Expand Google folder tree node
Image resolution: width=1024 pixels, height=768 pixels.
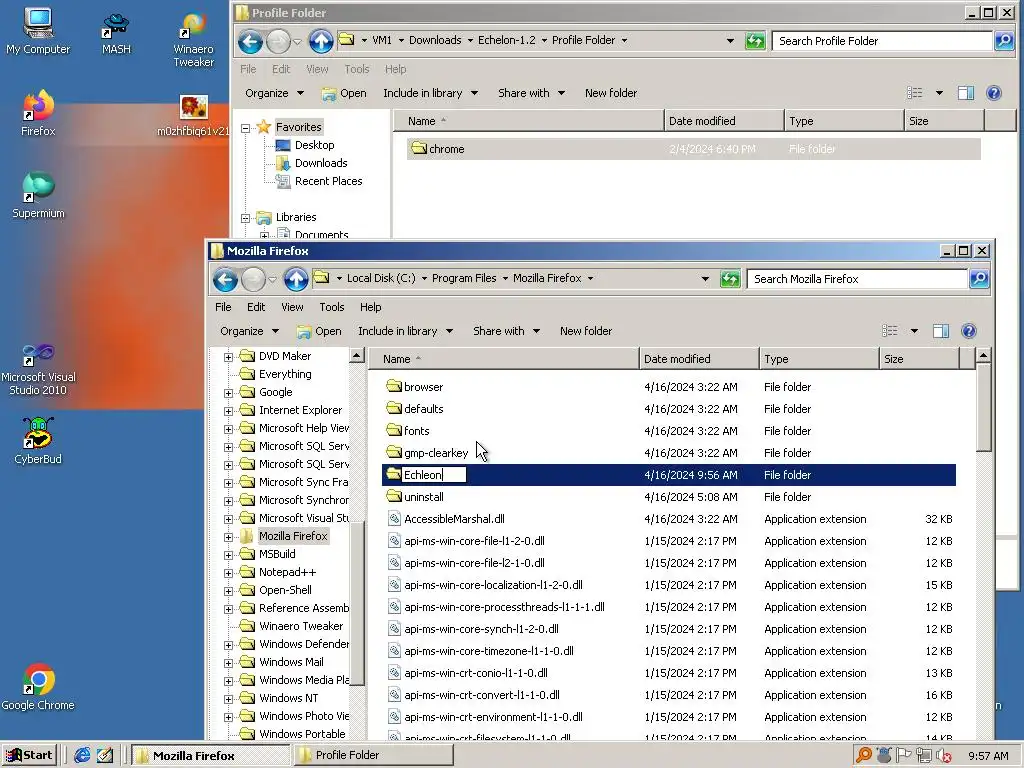(x=228, y=392)
